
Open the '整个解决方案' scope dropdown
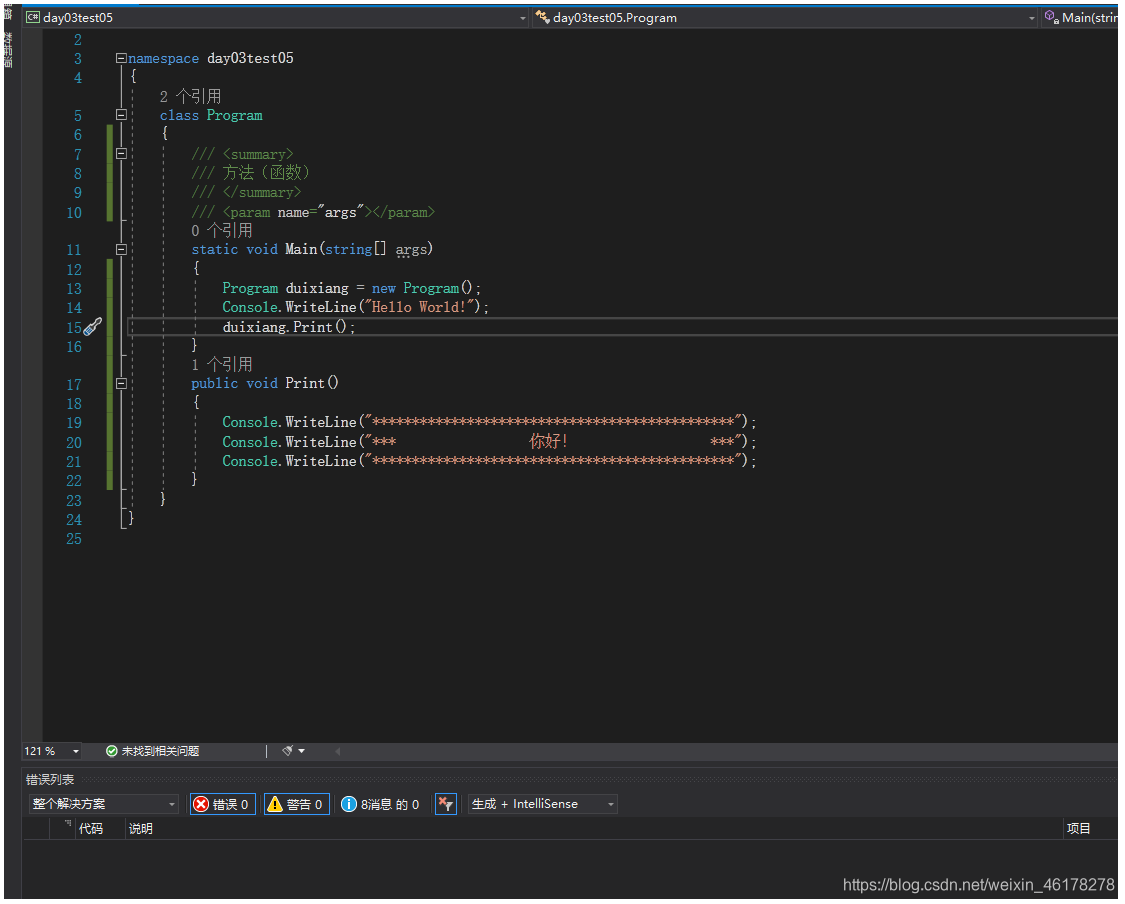(x=104, y=806)
